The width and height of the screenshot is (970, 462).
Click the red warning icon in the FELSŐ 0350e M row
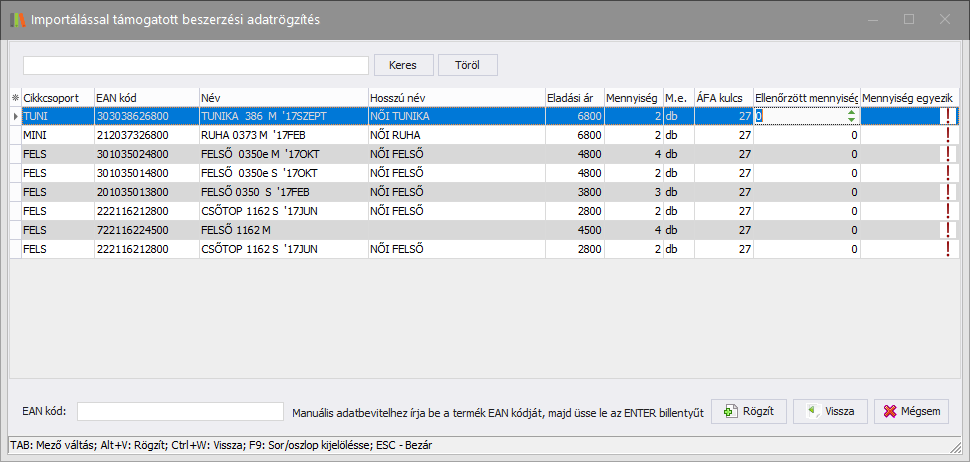[x=948, y=154]
